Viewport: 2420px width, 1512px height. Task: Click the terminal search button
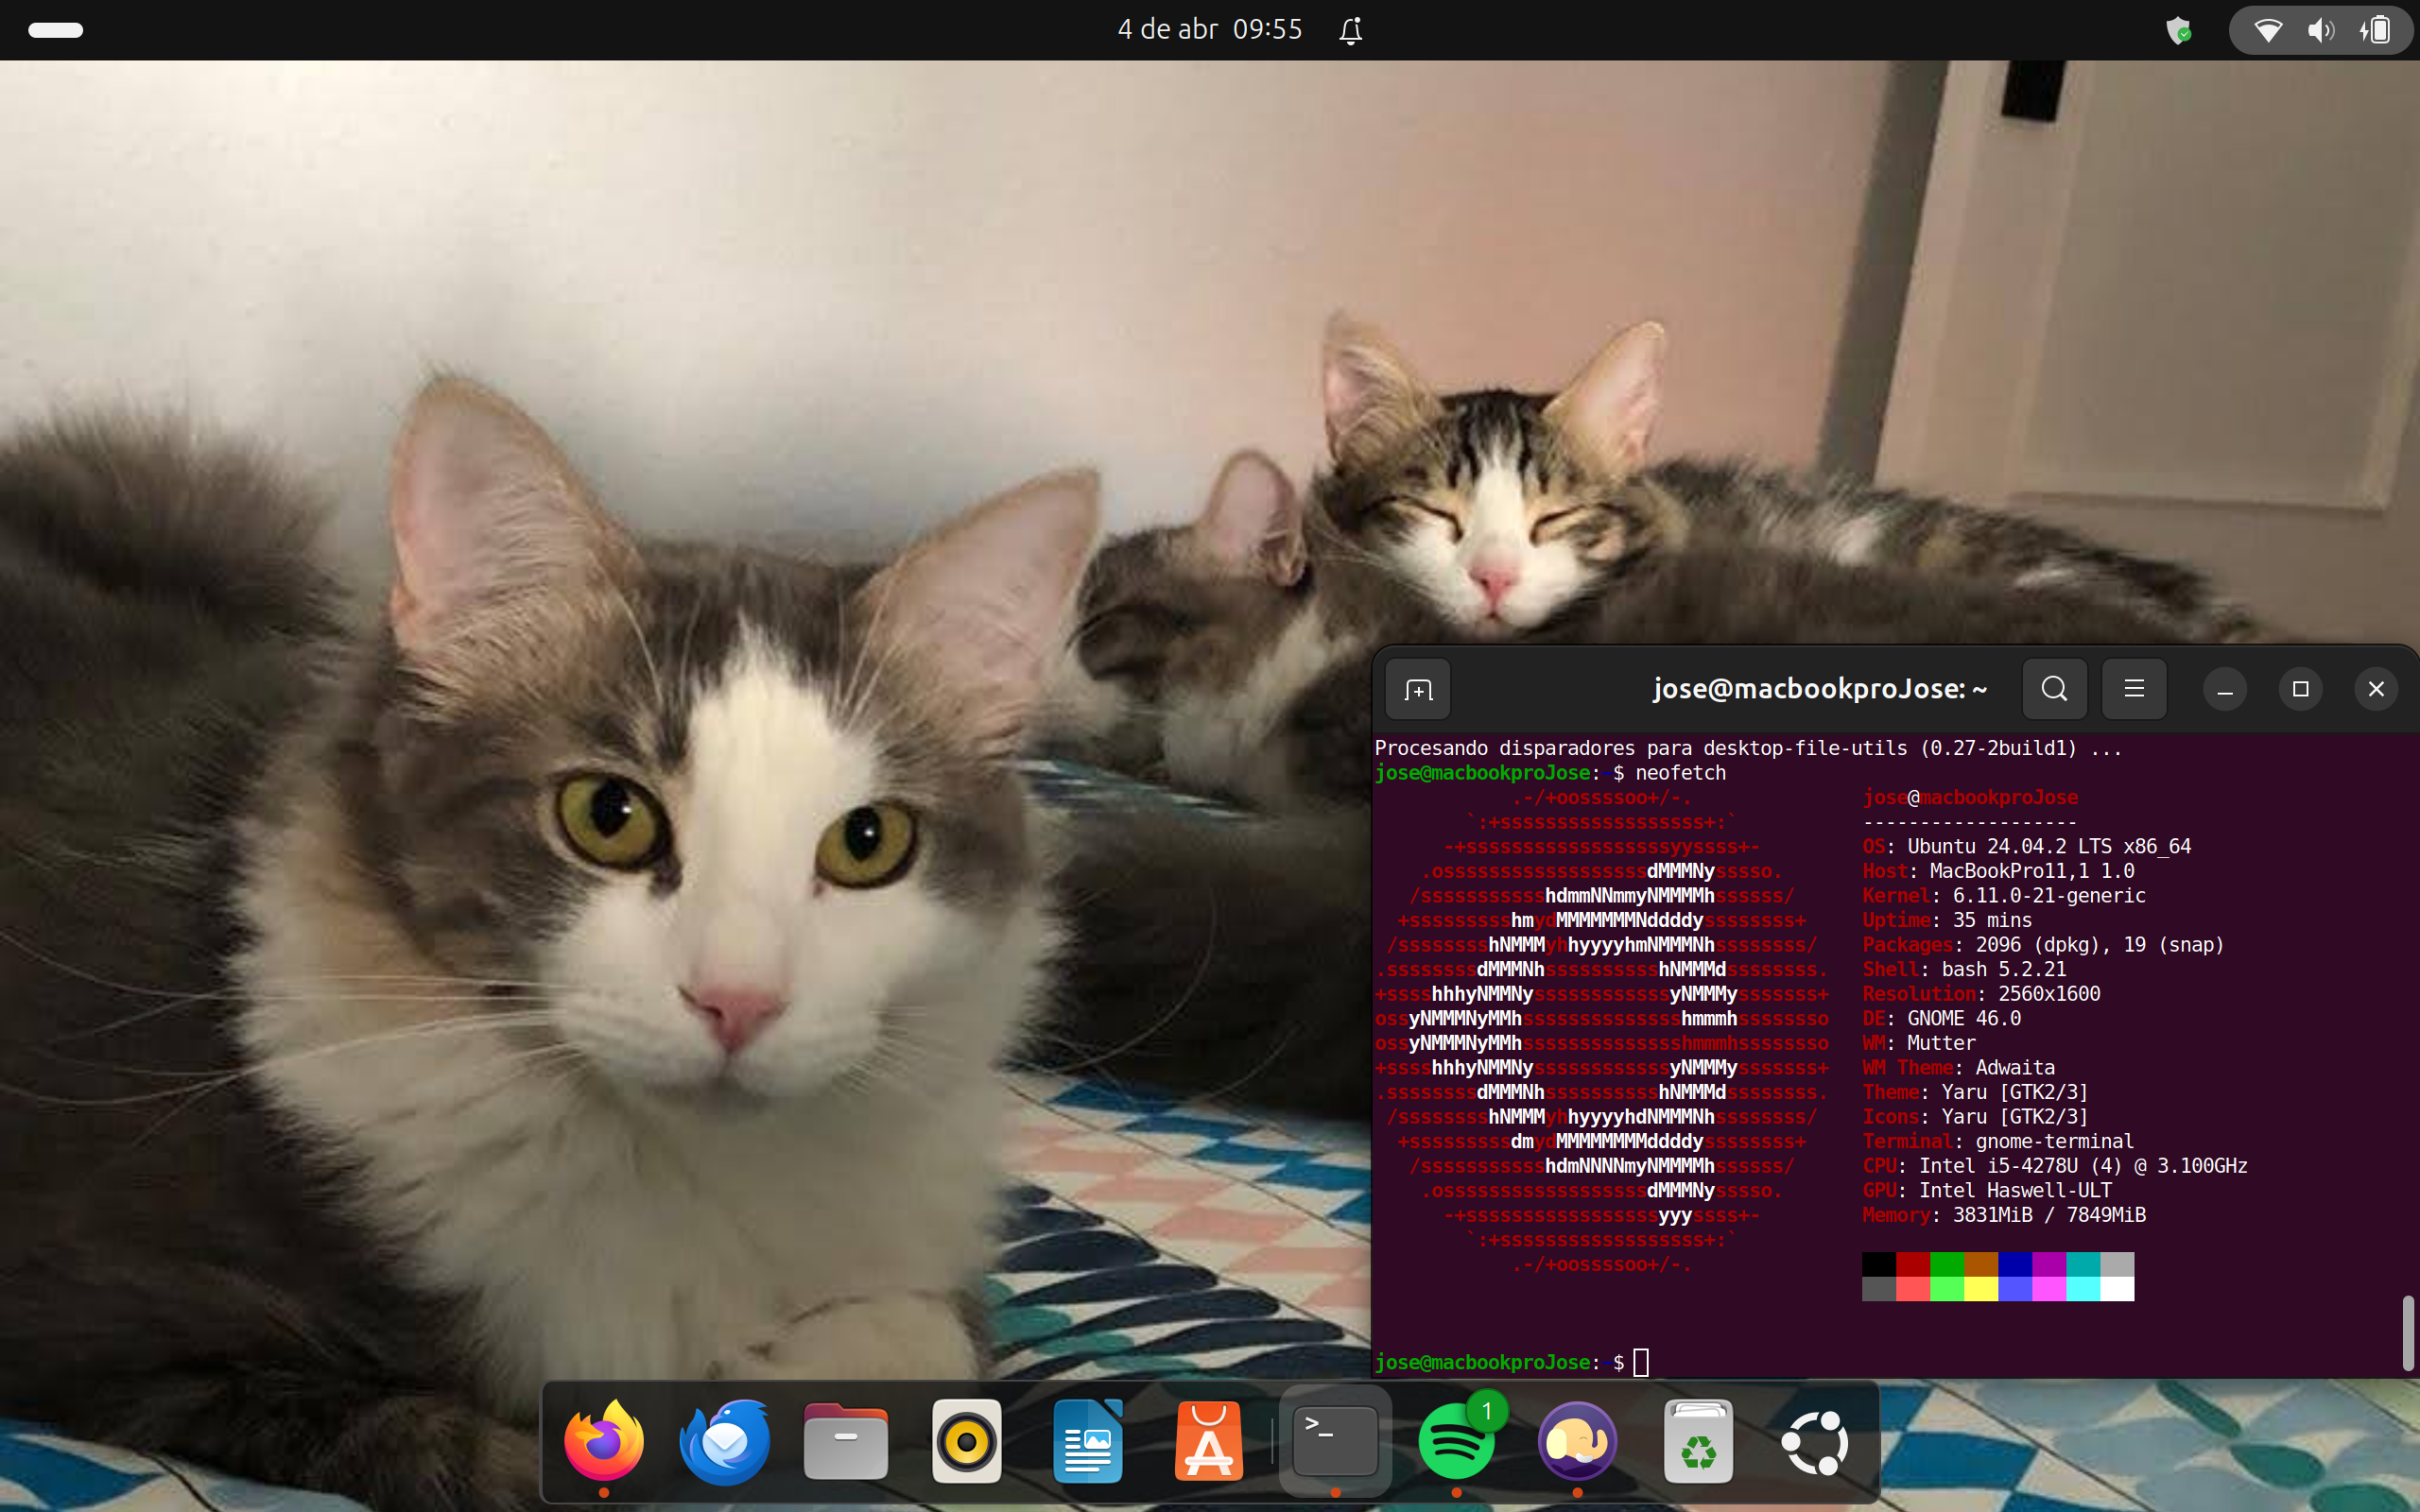(x=2054, y=689)
